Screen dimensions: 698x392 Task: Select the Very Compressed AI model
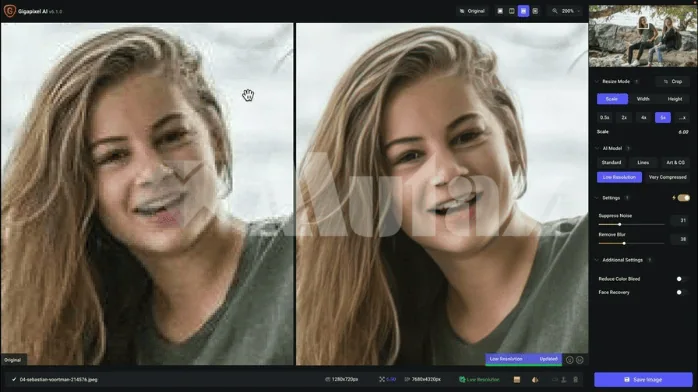tap(667, 177)
